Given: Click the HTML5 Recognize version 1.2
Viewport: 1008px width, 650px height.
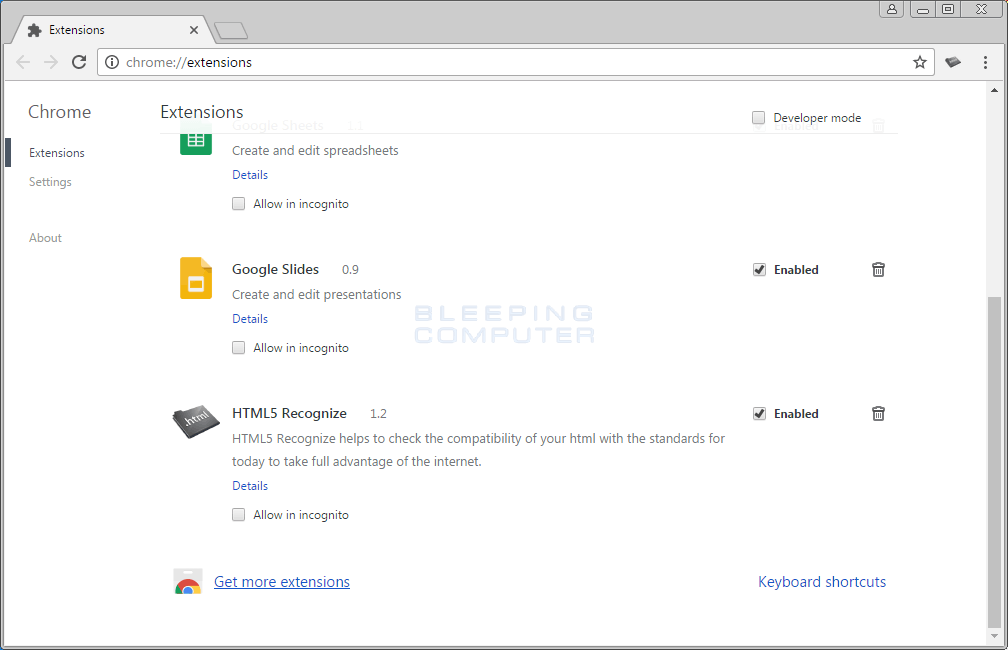Looking at the screenshot, I should [378, 414].
